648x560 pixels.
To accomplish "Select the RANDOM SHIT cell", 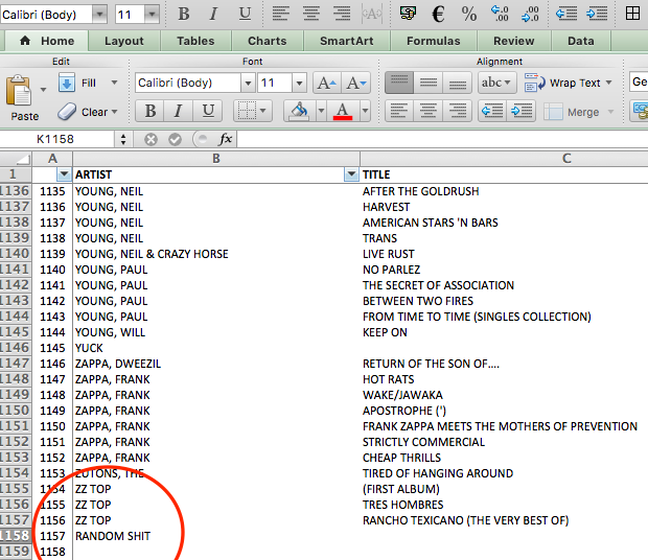I will point(113,536).
